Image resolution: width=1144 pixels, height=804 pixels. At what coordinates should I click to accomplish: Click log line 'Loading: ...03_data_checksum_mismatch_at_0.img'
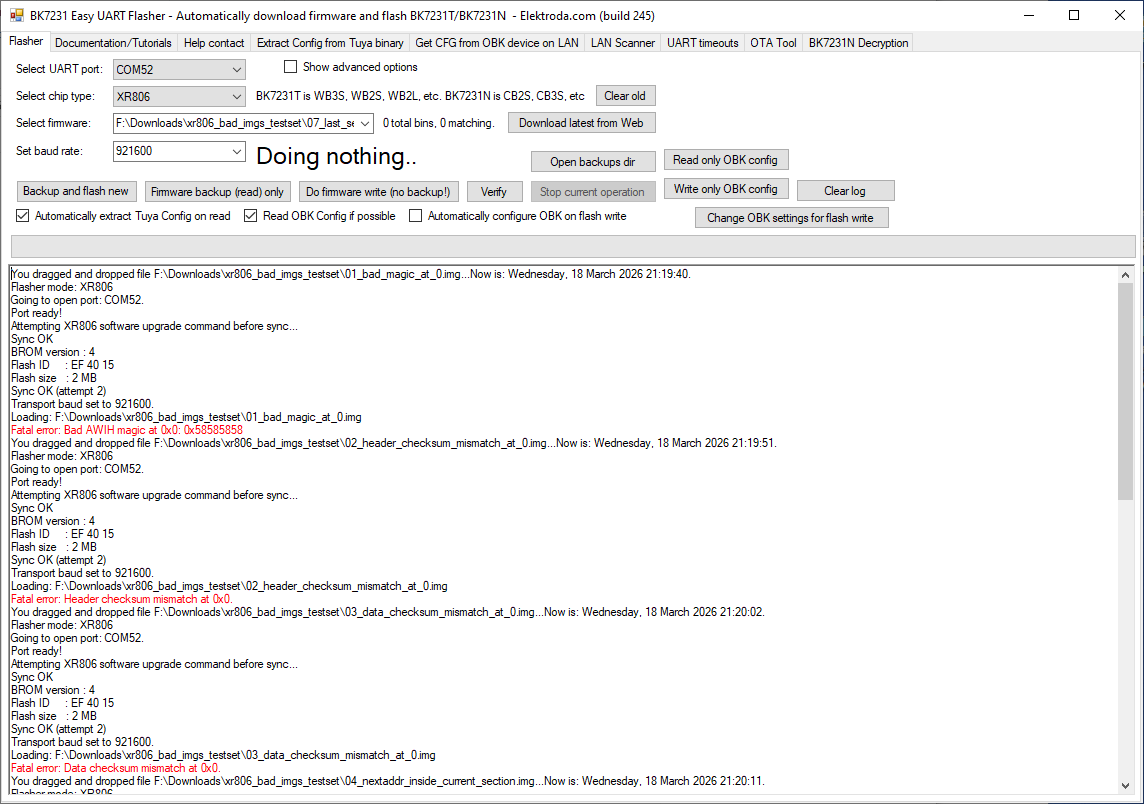click(x=223, y=754)
